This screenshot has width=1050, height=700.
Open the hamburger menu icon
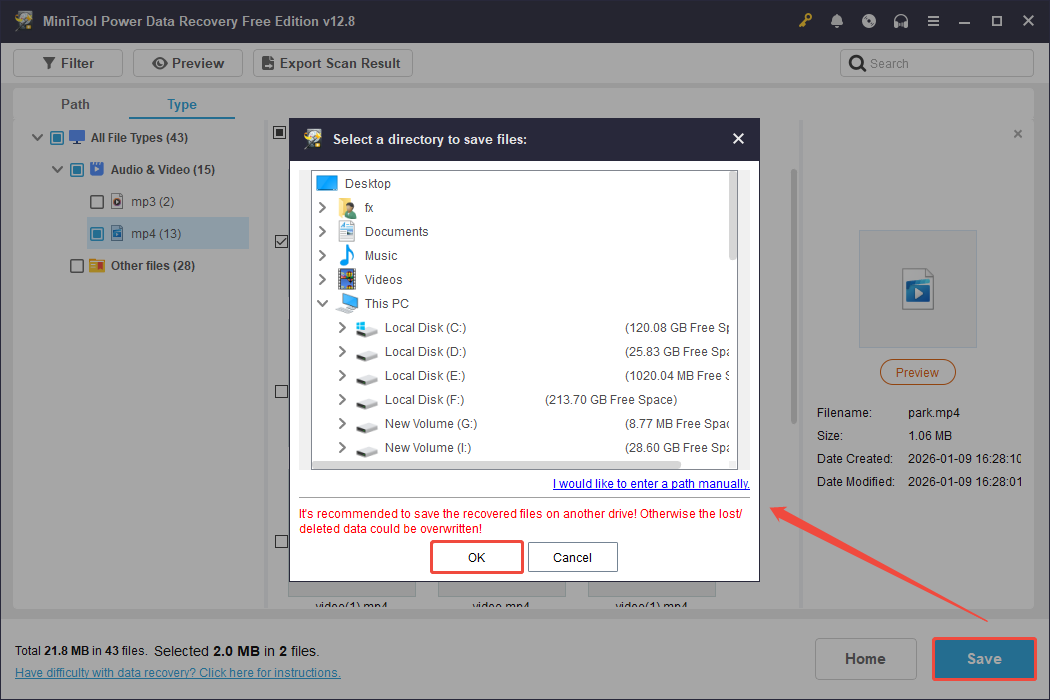coord(933,20)
